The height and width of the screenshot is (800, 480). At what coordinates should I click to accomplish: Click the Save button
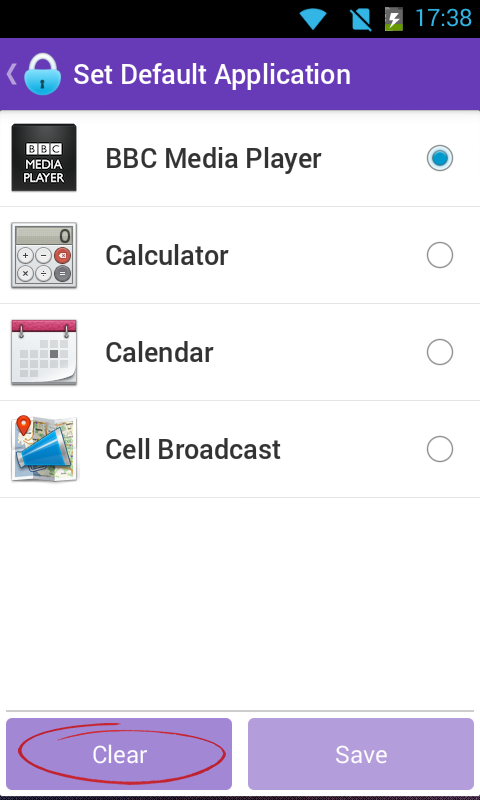[361, 754]
